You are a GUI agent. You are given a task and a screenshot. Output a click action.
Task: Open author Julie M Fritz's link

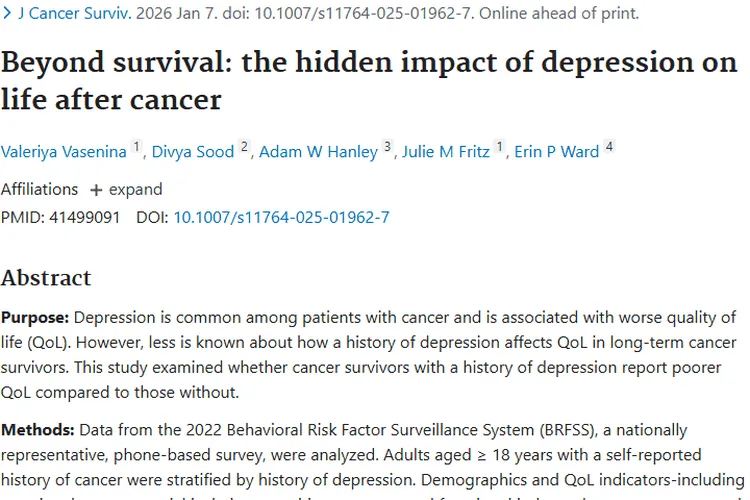tap(446, 152)
